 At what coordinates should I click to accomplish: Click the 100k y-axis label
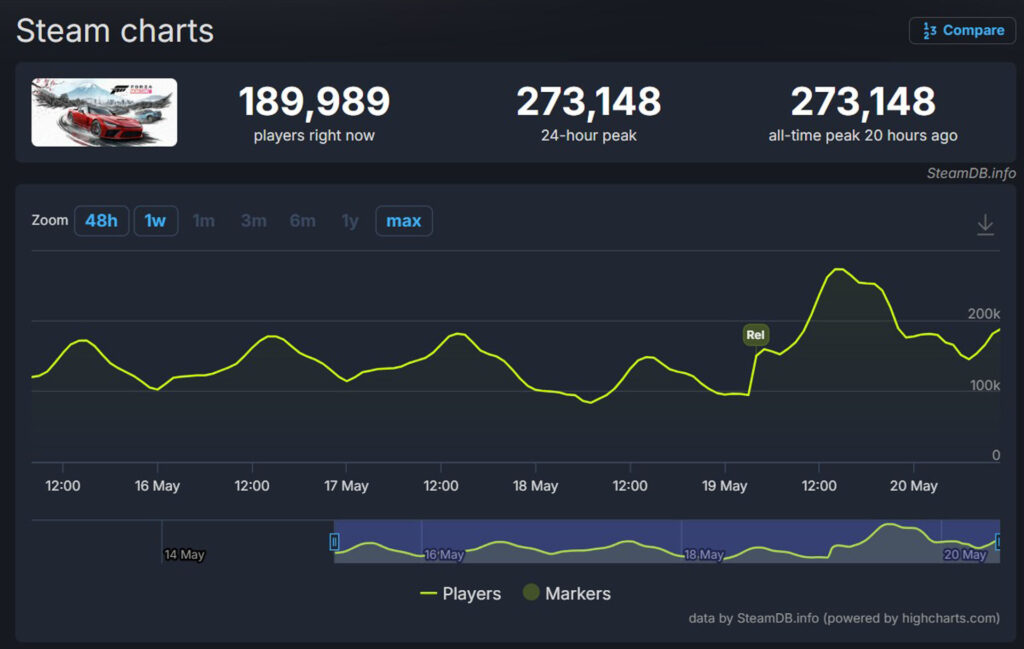(x=985, y=385)
